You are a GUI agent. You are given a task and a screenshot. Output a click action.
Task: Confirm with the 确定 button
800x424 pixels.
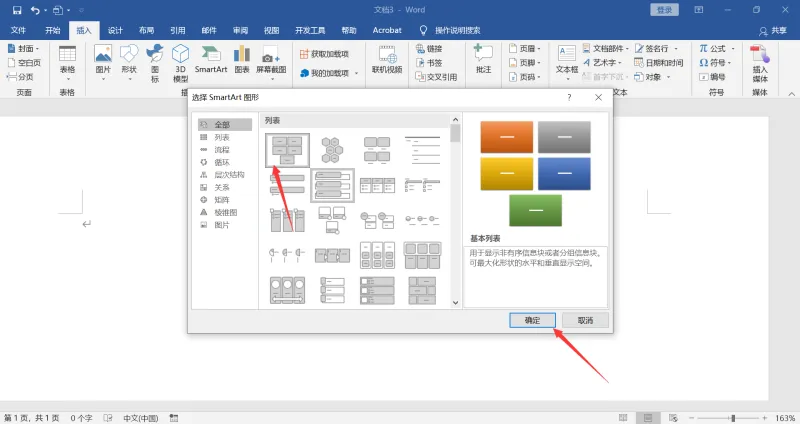[x=532, y=320]
